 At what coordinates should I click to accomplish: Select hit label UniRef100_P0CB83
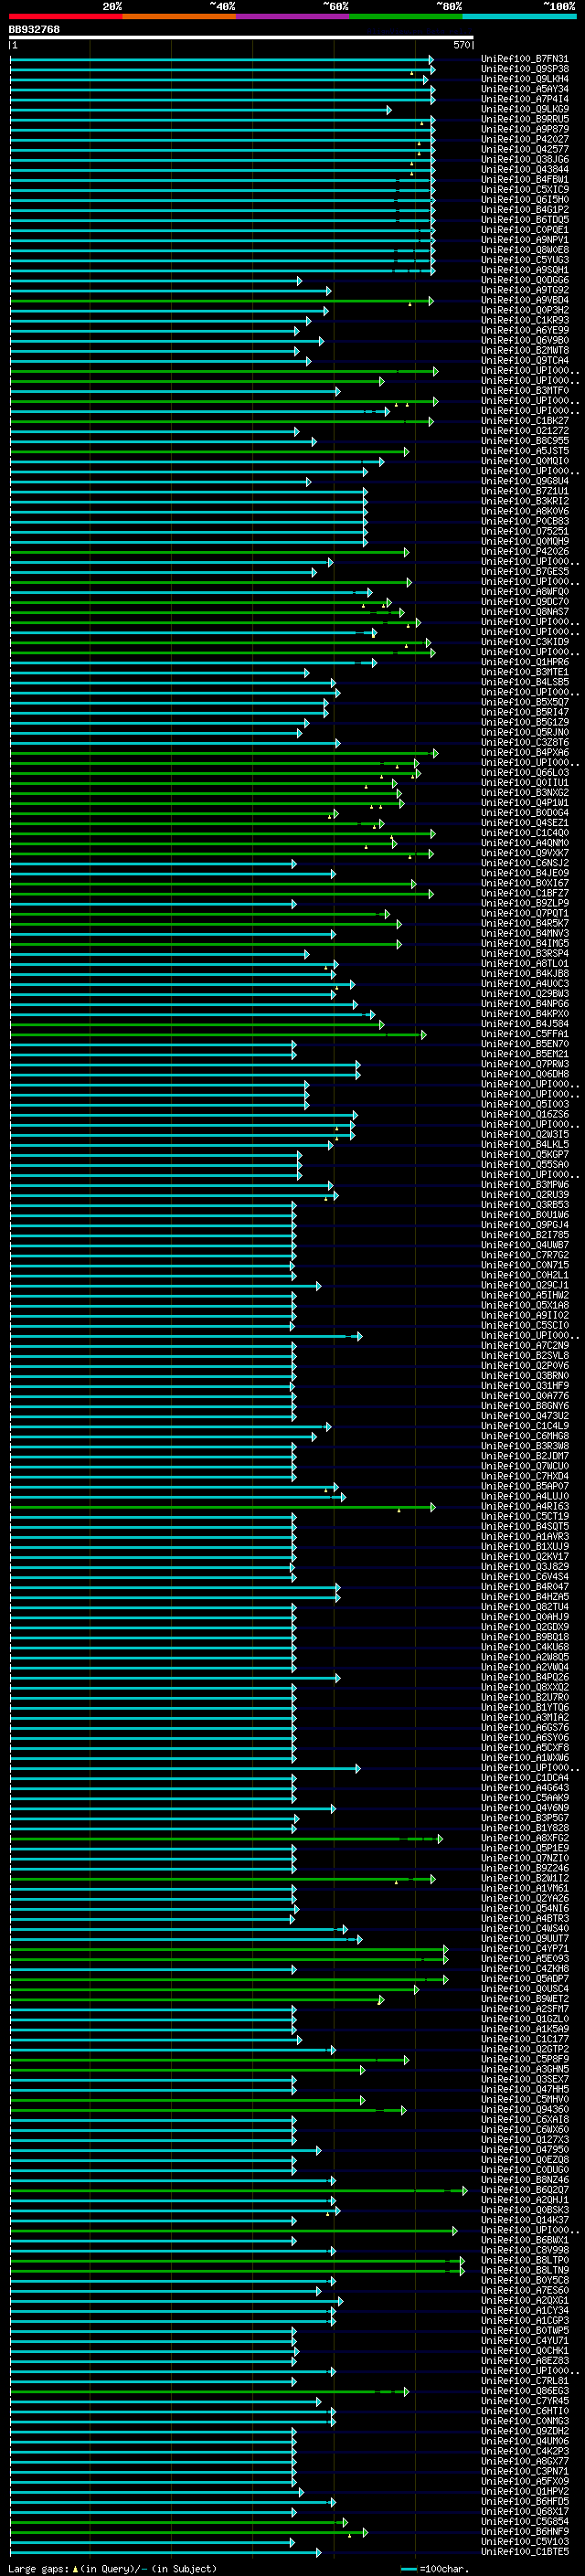pos(525,521)
